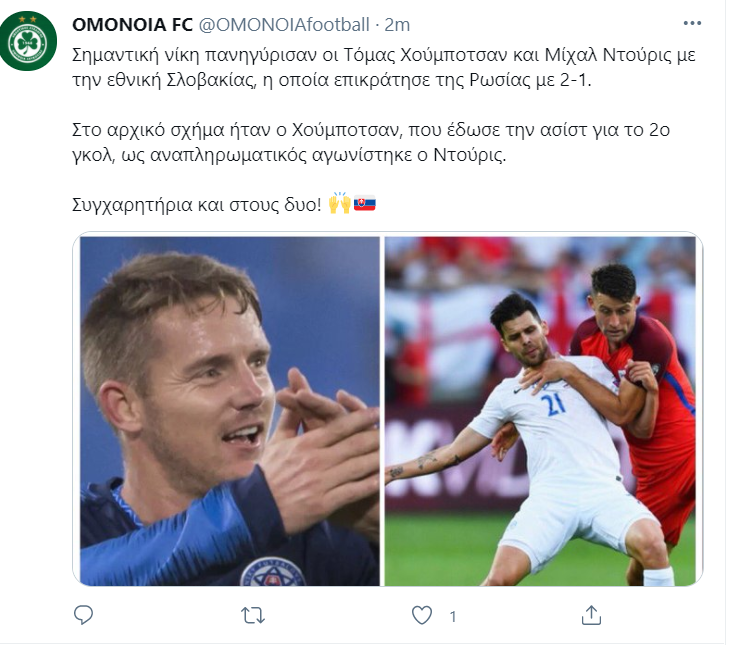Click the raised hands emoji
Viewport: 746px width, 645px height.
(340, 204)
